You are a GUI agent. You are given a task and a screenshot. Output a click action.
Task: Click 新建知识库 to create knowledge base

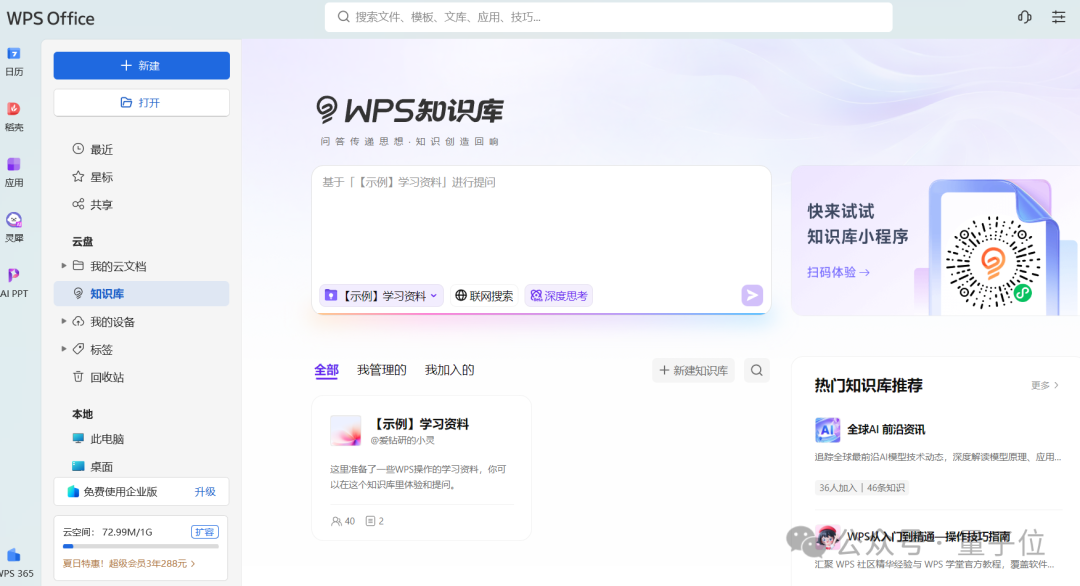click(693, 370)
